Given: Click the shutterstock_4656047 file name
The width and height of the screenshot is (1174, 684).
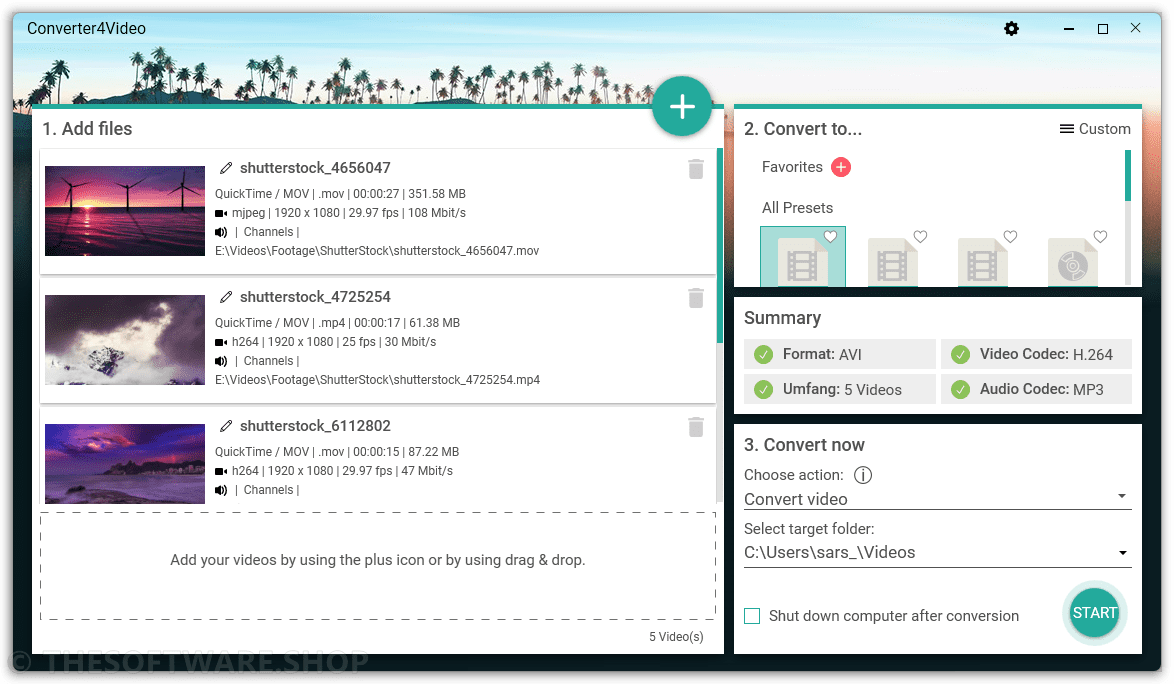Looking at the screenshot, I should pyautogui.click(x=315, y=168).
